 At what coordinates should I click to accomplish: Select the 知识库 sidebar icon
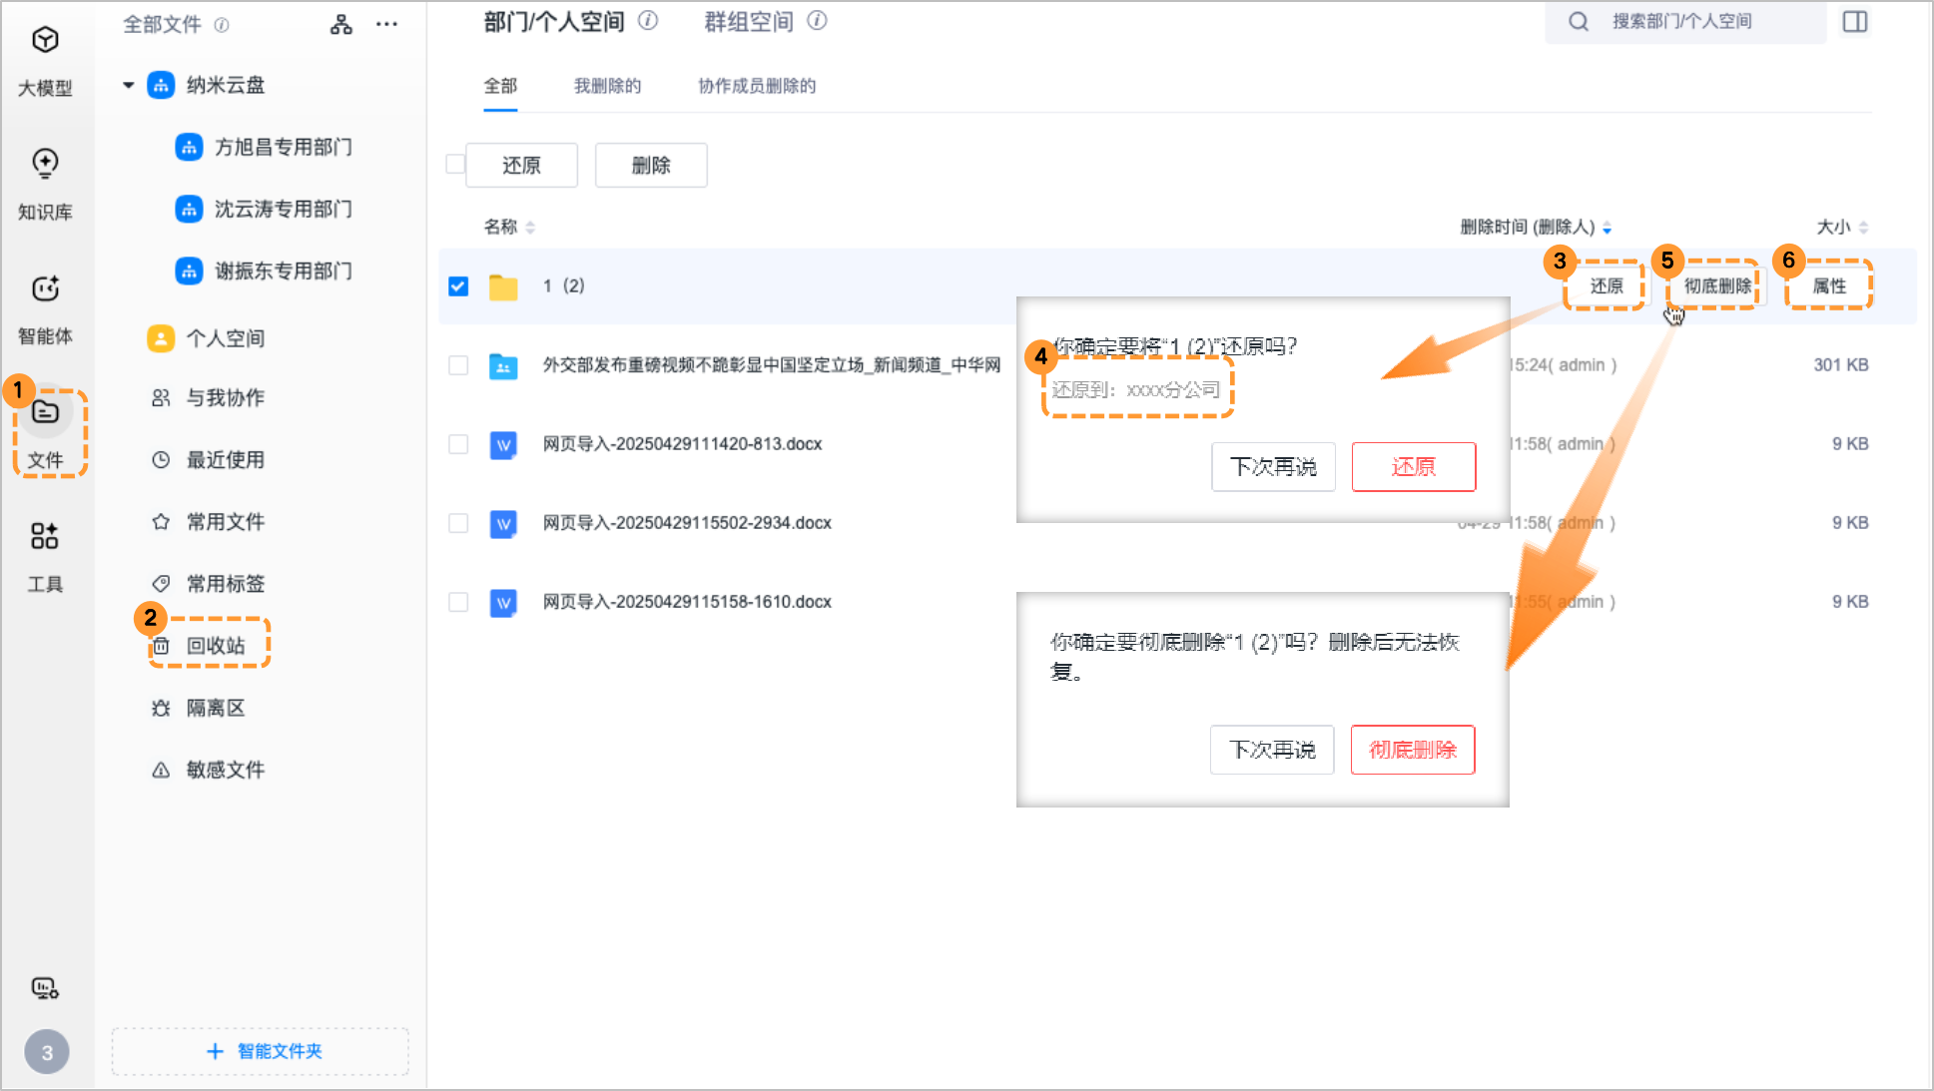click(x=45, y=185)
